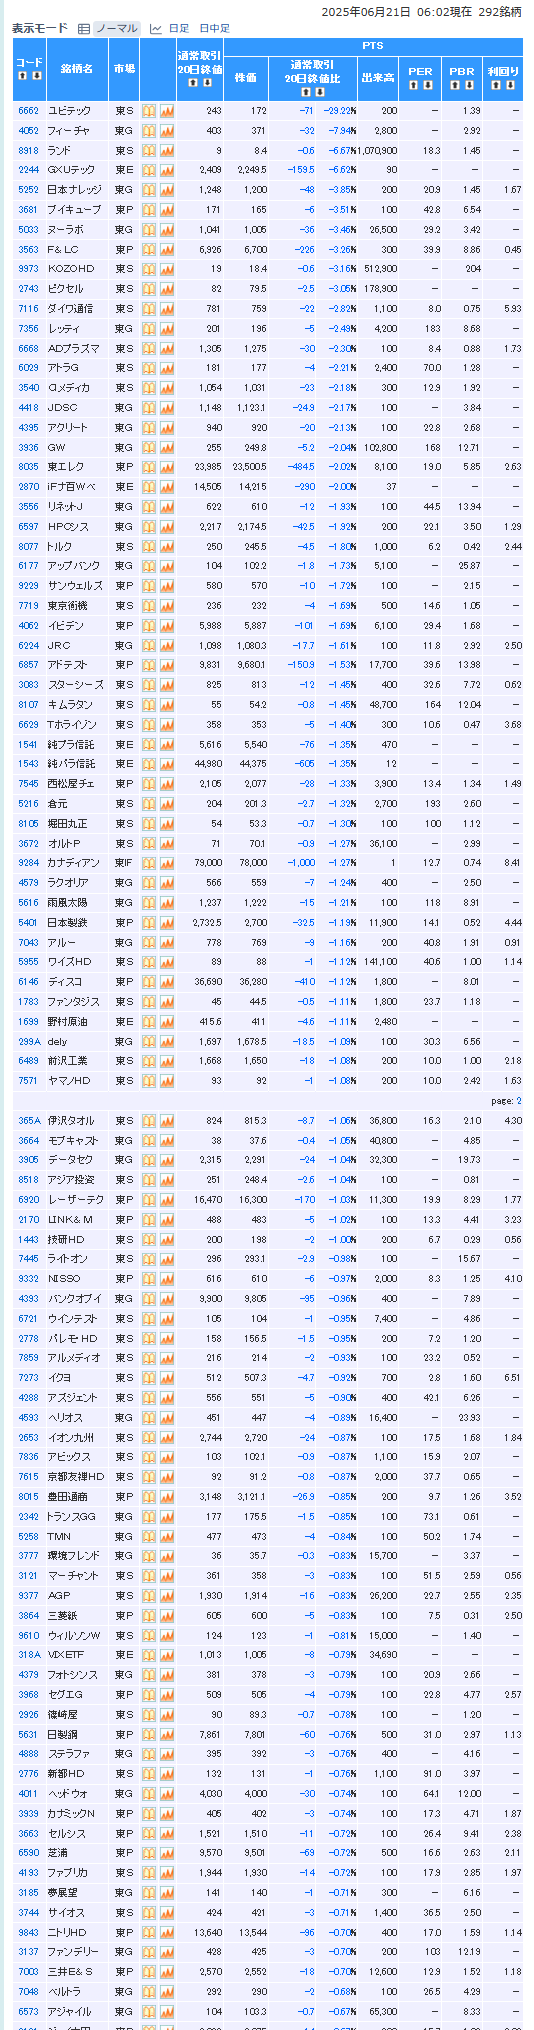Image resolution: width=534 pixels, height=2030 pixels.
Task: Sort descending by PBR arrow
Action: point(468,85)
